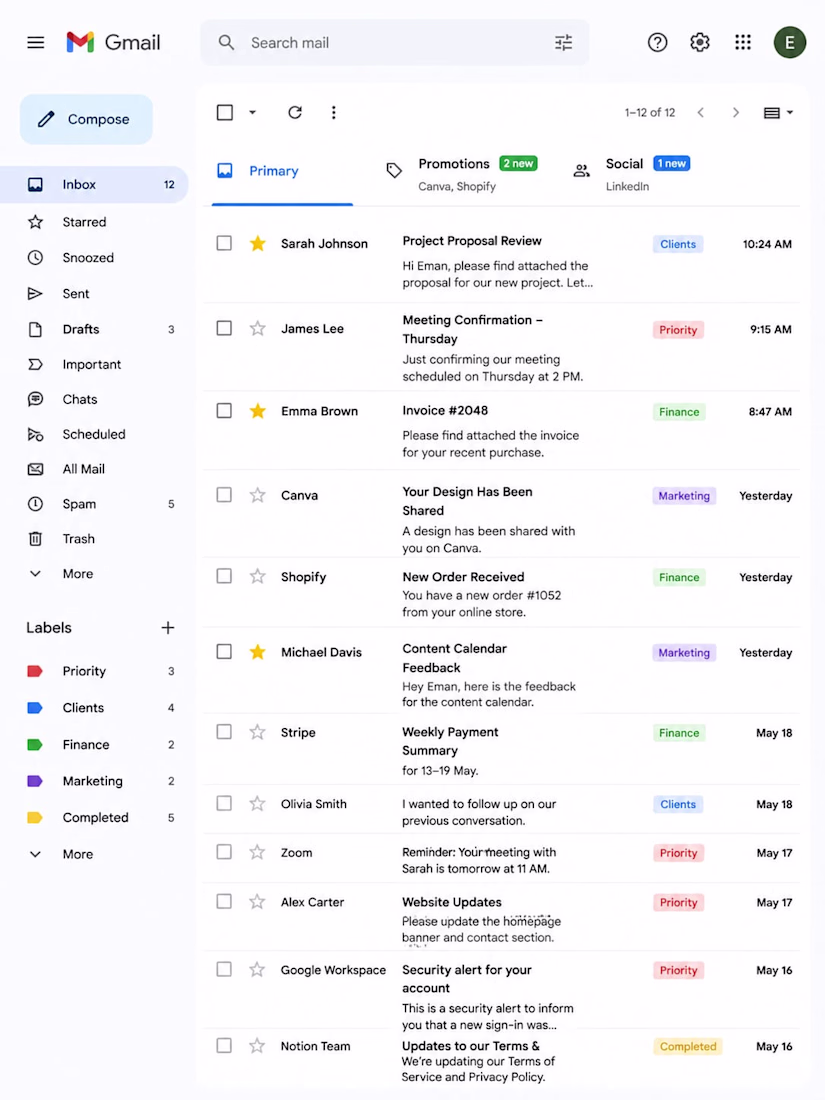Open the density view toggle dropdown
Image resolution: width=825 pixels, height=1100 pixels.
click(x=778, y=112)
